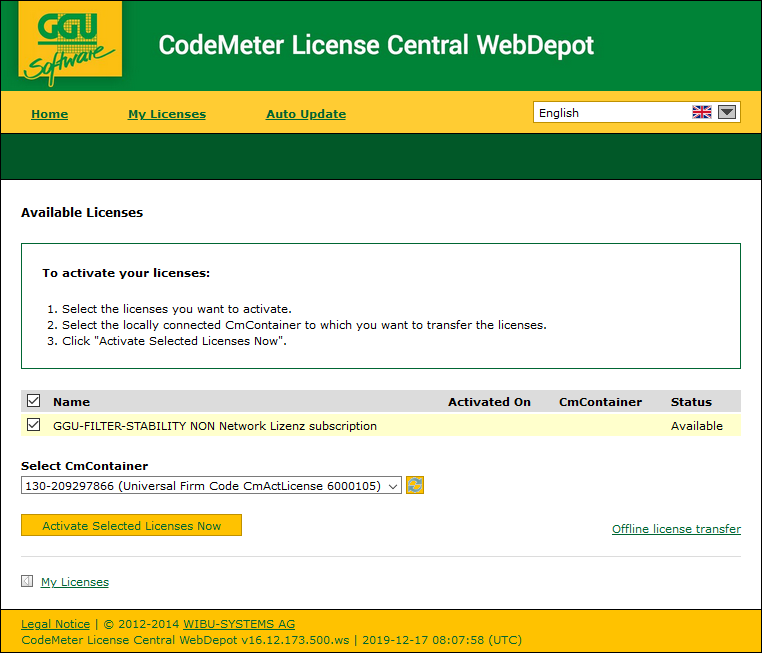Click the UK flag language icon

click(x=701, y=113)
